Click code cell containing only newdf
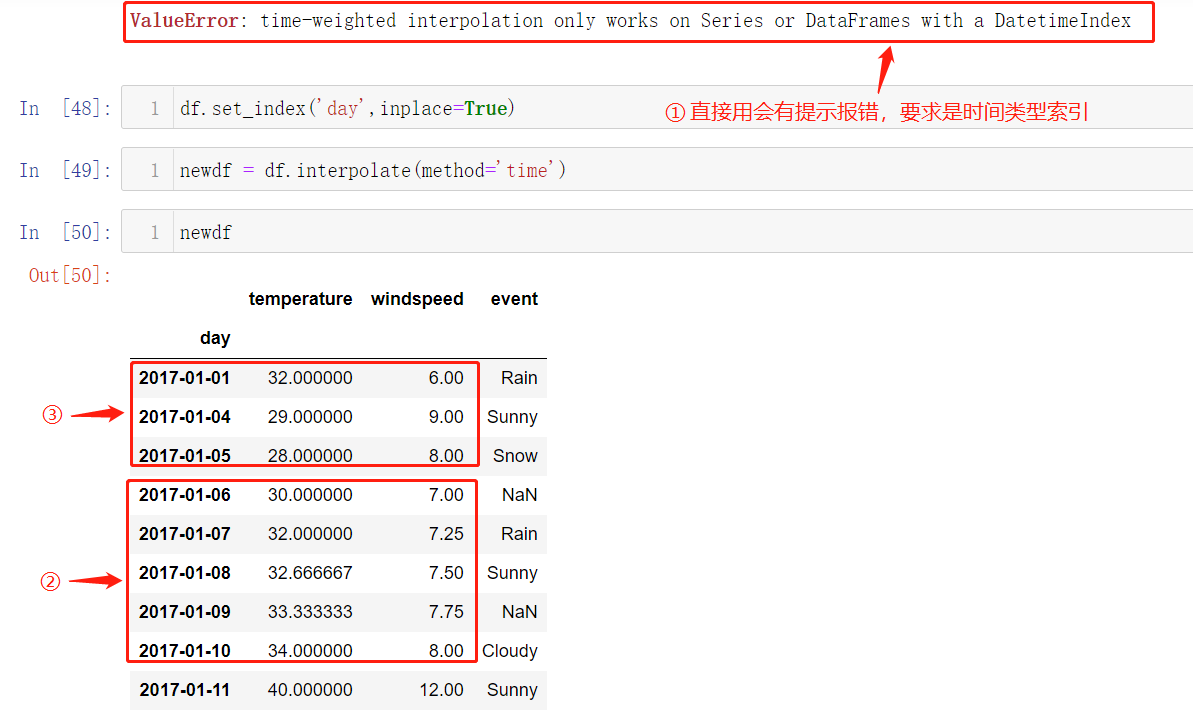Viewport: 1193px width, 715px height. (657, 232)
